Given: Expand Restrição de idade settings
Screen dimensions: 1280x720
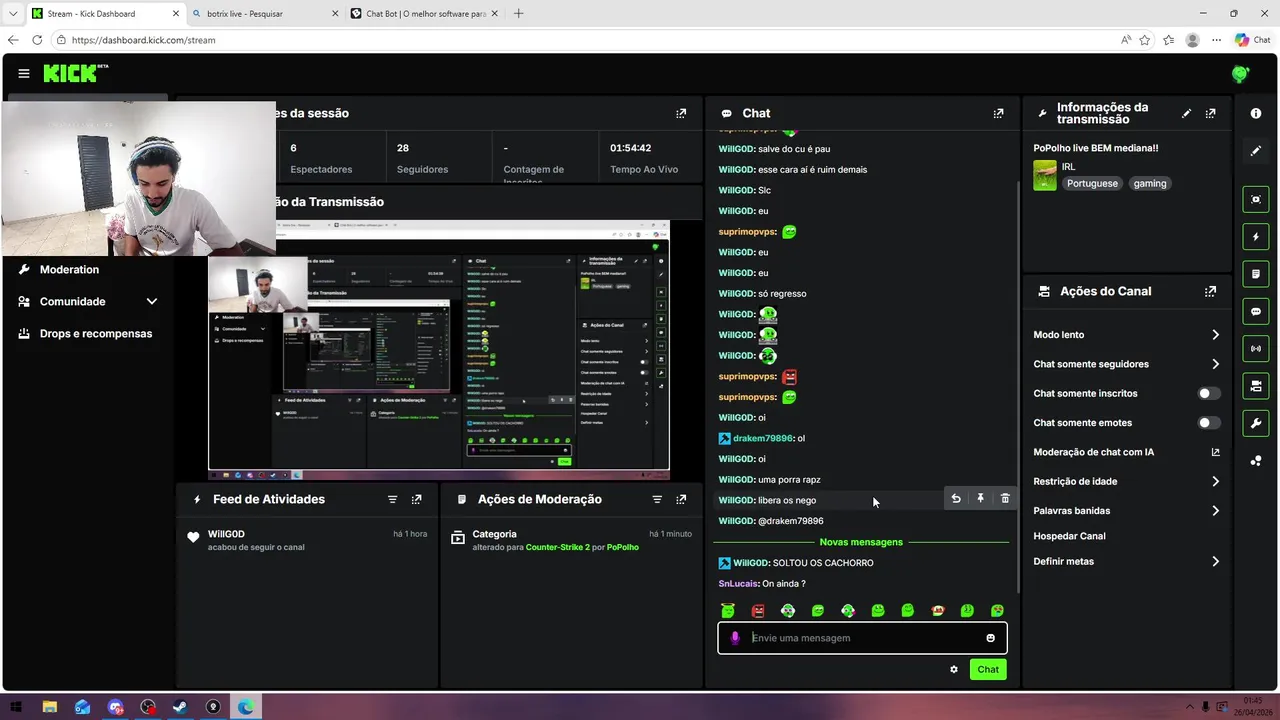Looking at the screenshot, I should 1216,482.
